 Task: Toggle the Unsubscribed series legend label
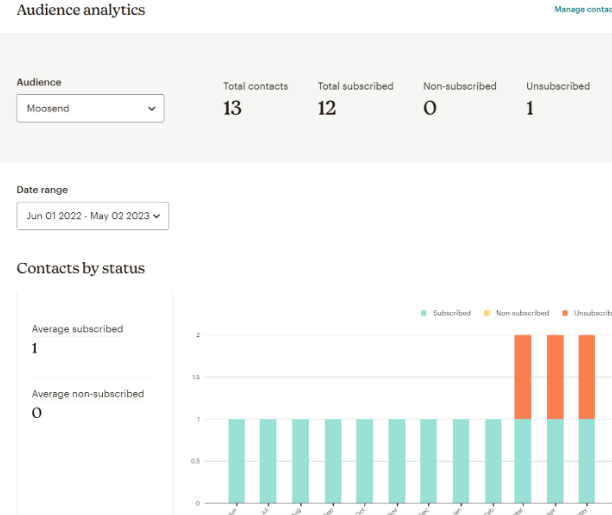point(592,313)
